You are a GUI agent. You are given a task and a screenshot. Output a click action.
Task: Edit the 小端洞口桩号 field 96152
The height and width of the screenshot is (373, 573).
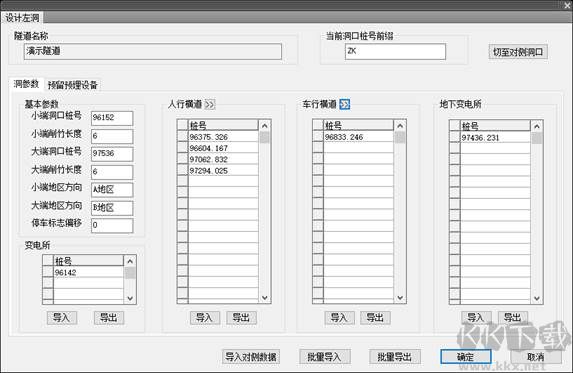tap(112, 118)
